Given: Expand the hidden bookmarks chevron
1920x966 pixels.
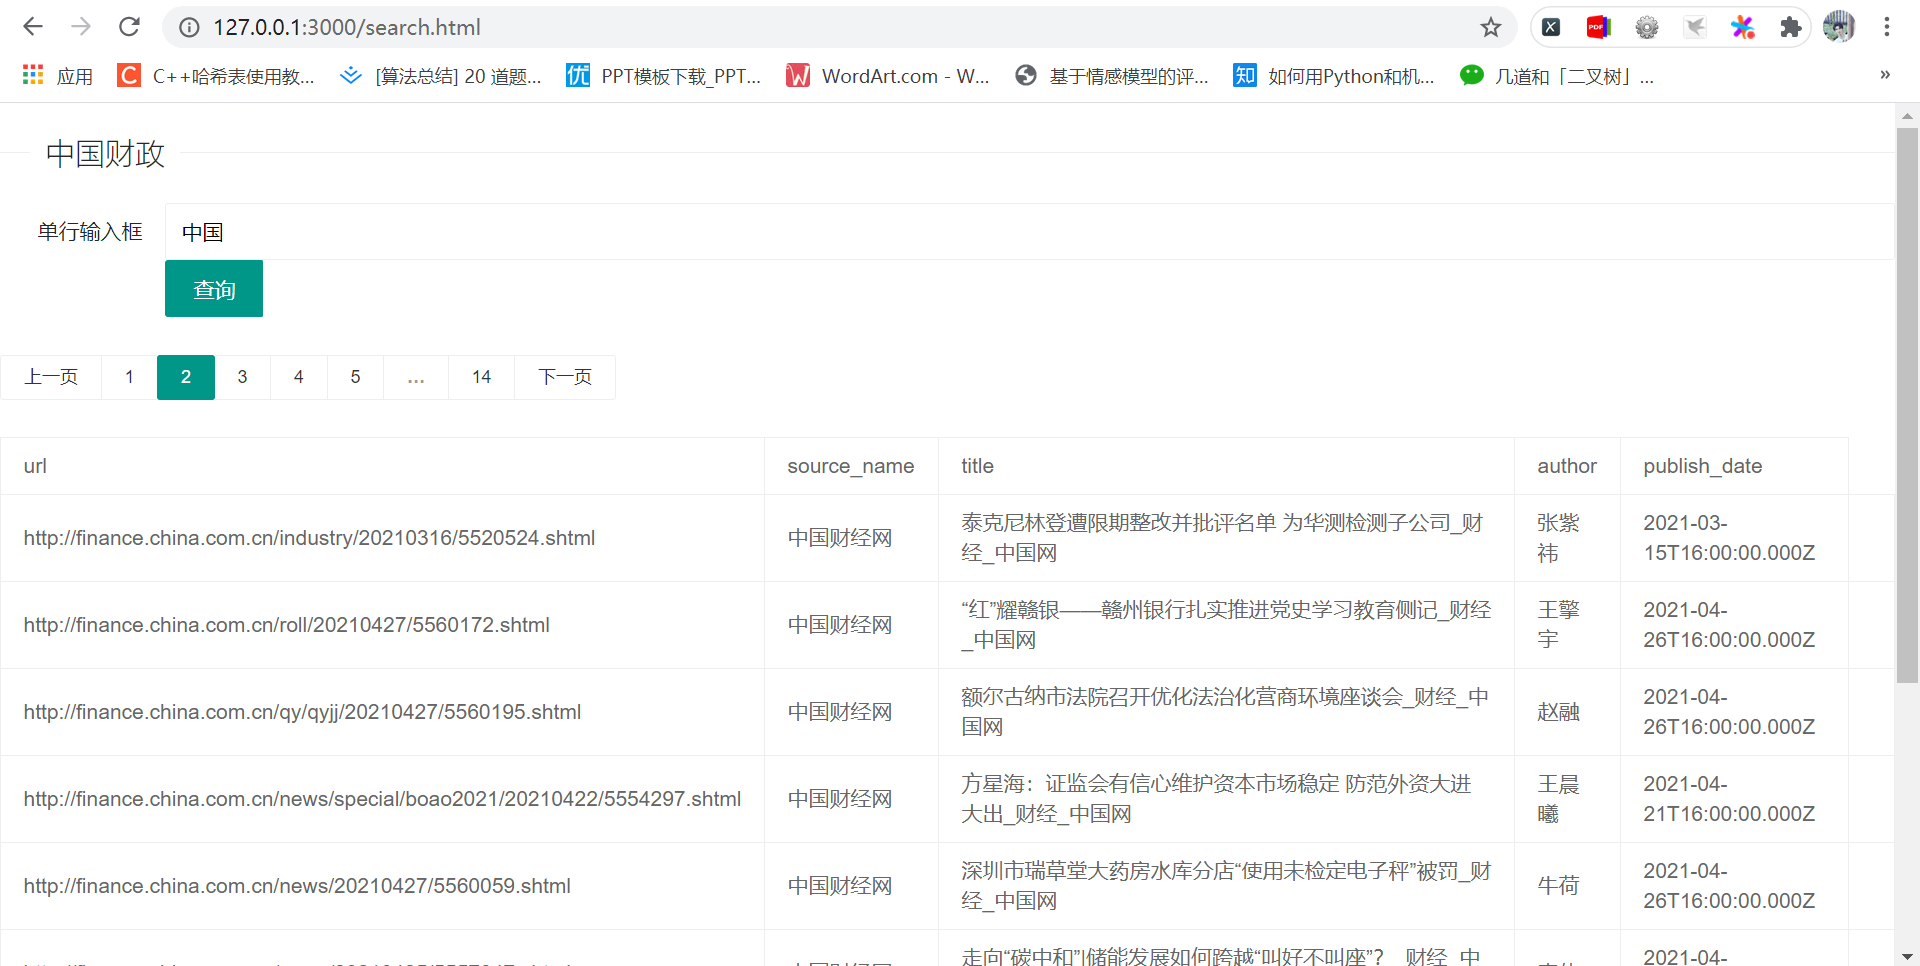Looking at the screenshot, I should click(1885, 75).
